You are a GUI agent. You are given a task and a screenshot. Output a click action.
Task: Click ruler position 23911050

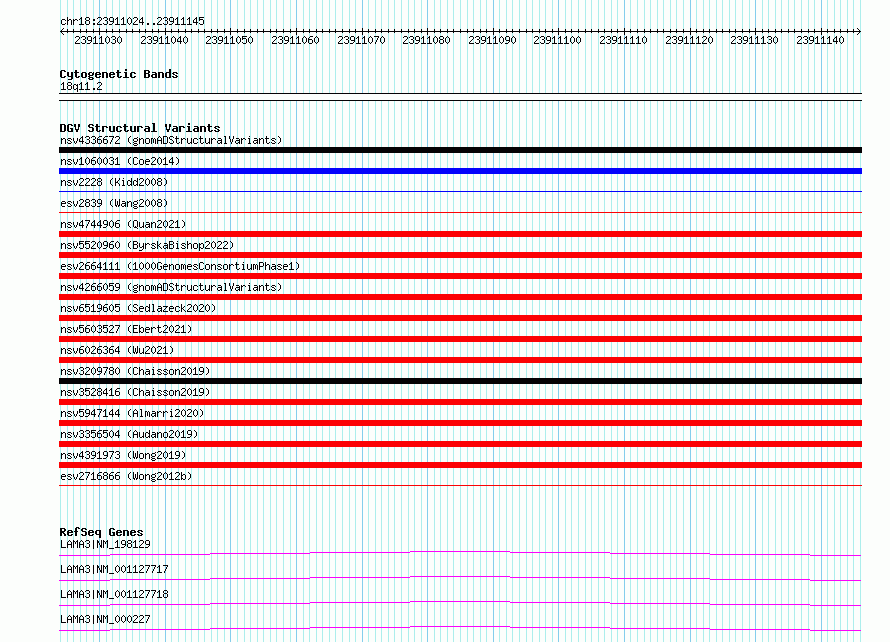coord(229,40)
